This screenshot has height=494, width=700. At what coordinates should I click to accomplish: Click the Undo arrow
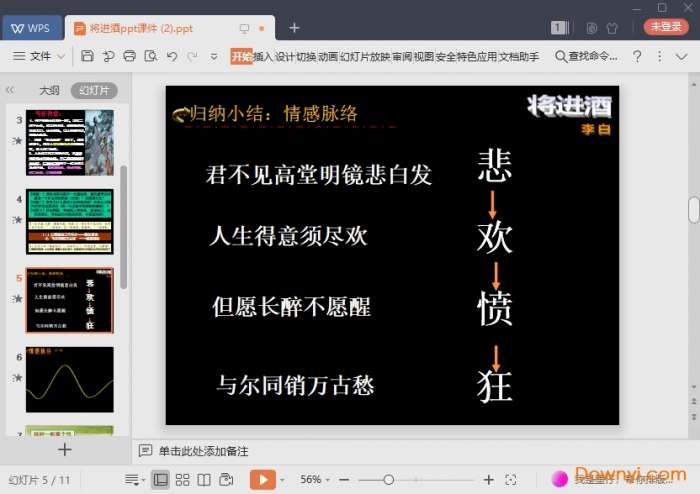172,56
